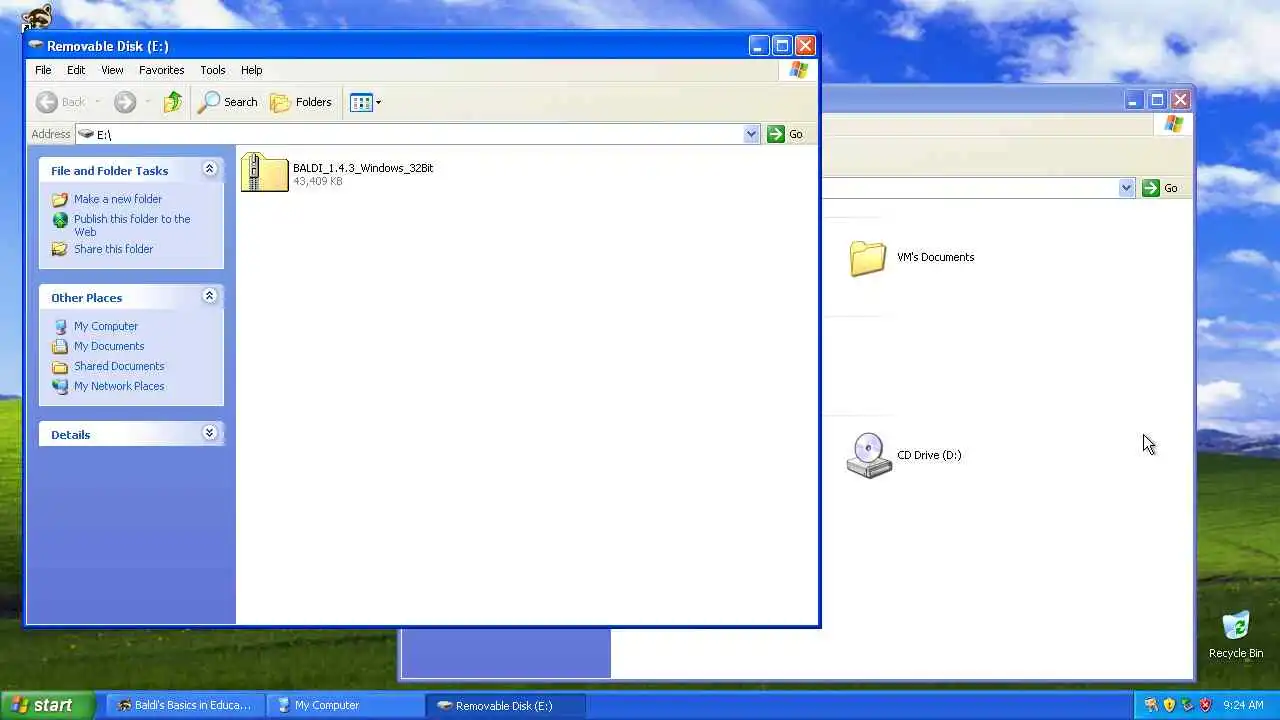
Task: Open the Forward history dropdown arrow
Action: [147, 102]
